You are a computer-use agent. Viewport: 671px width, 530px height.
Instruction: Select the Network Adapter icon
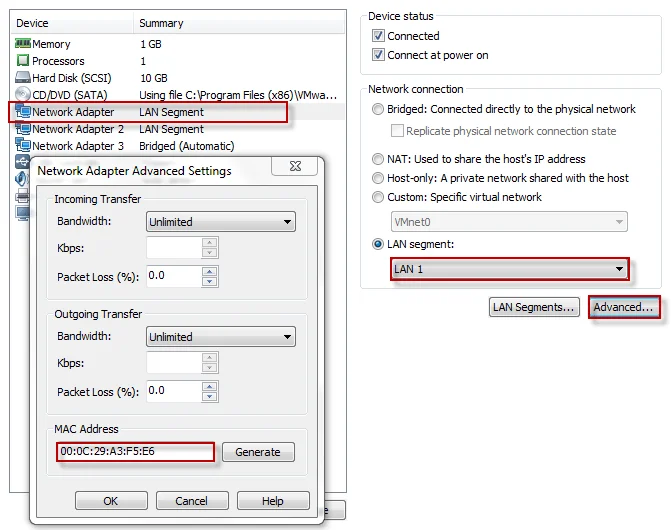23,112
